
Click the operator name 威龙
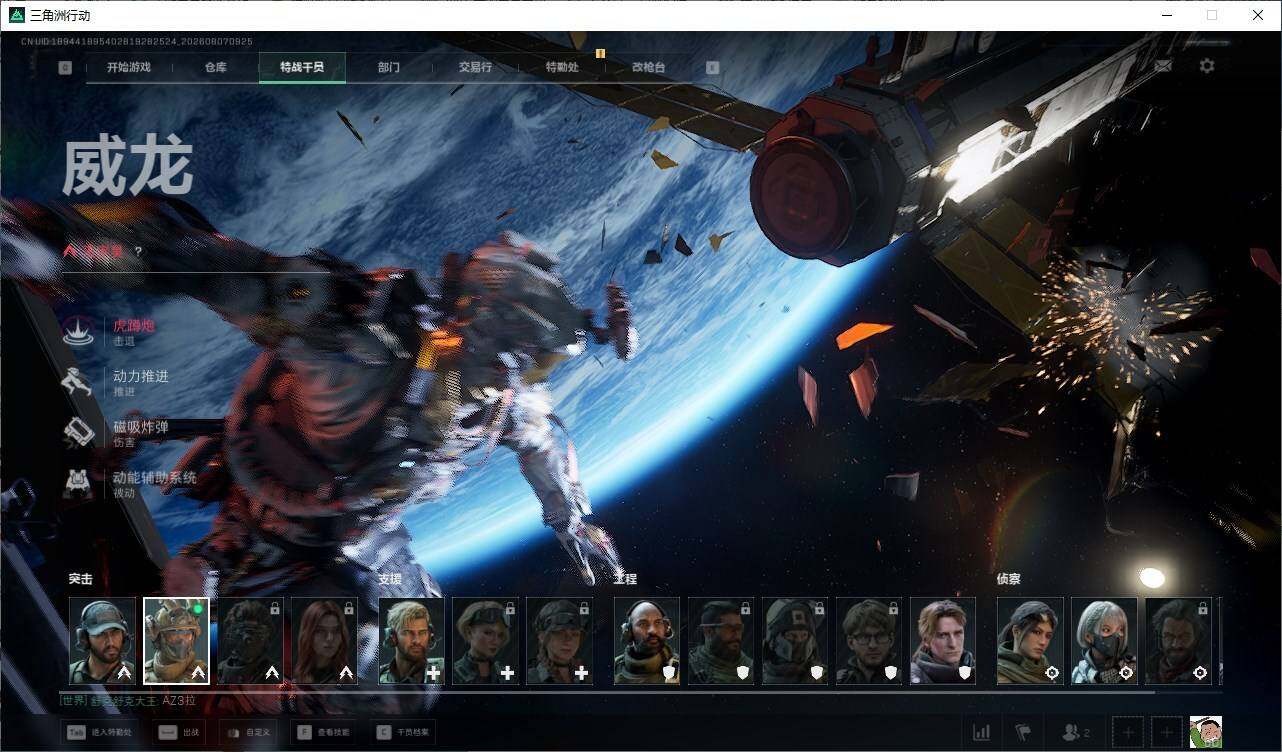(x=127, y=167)
